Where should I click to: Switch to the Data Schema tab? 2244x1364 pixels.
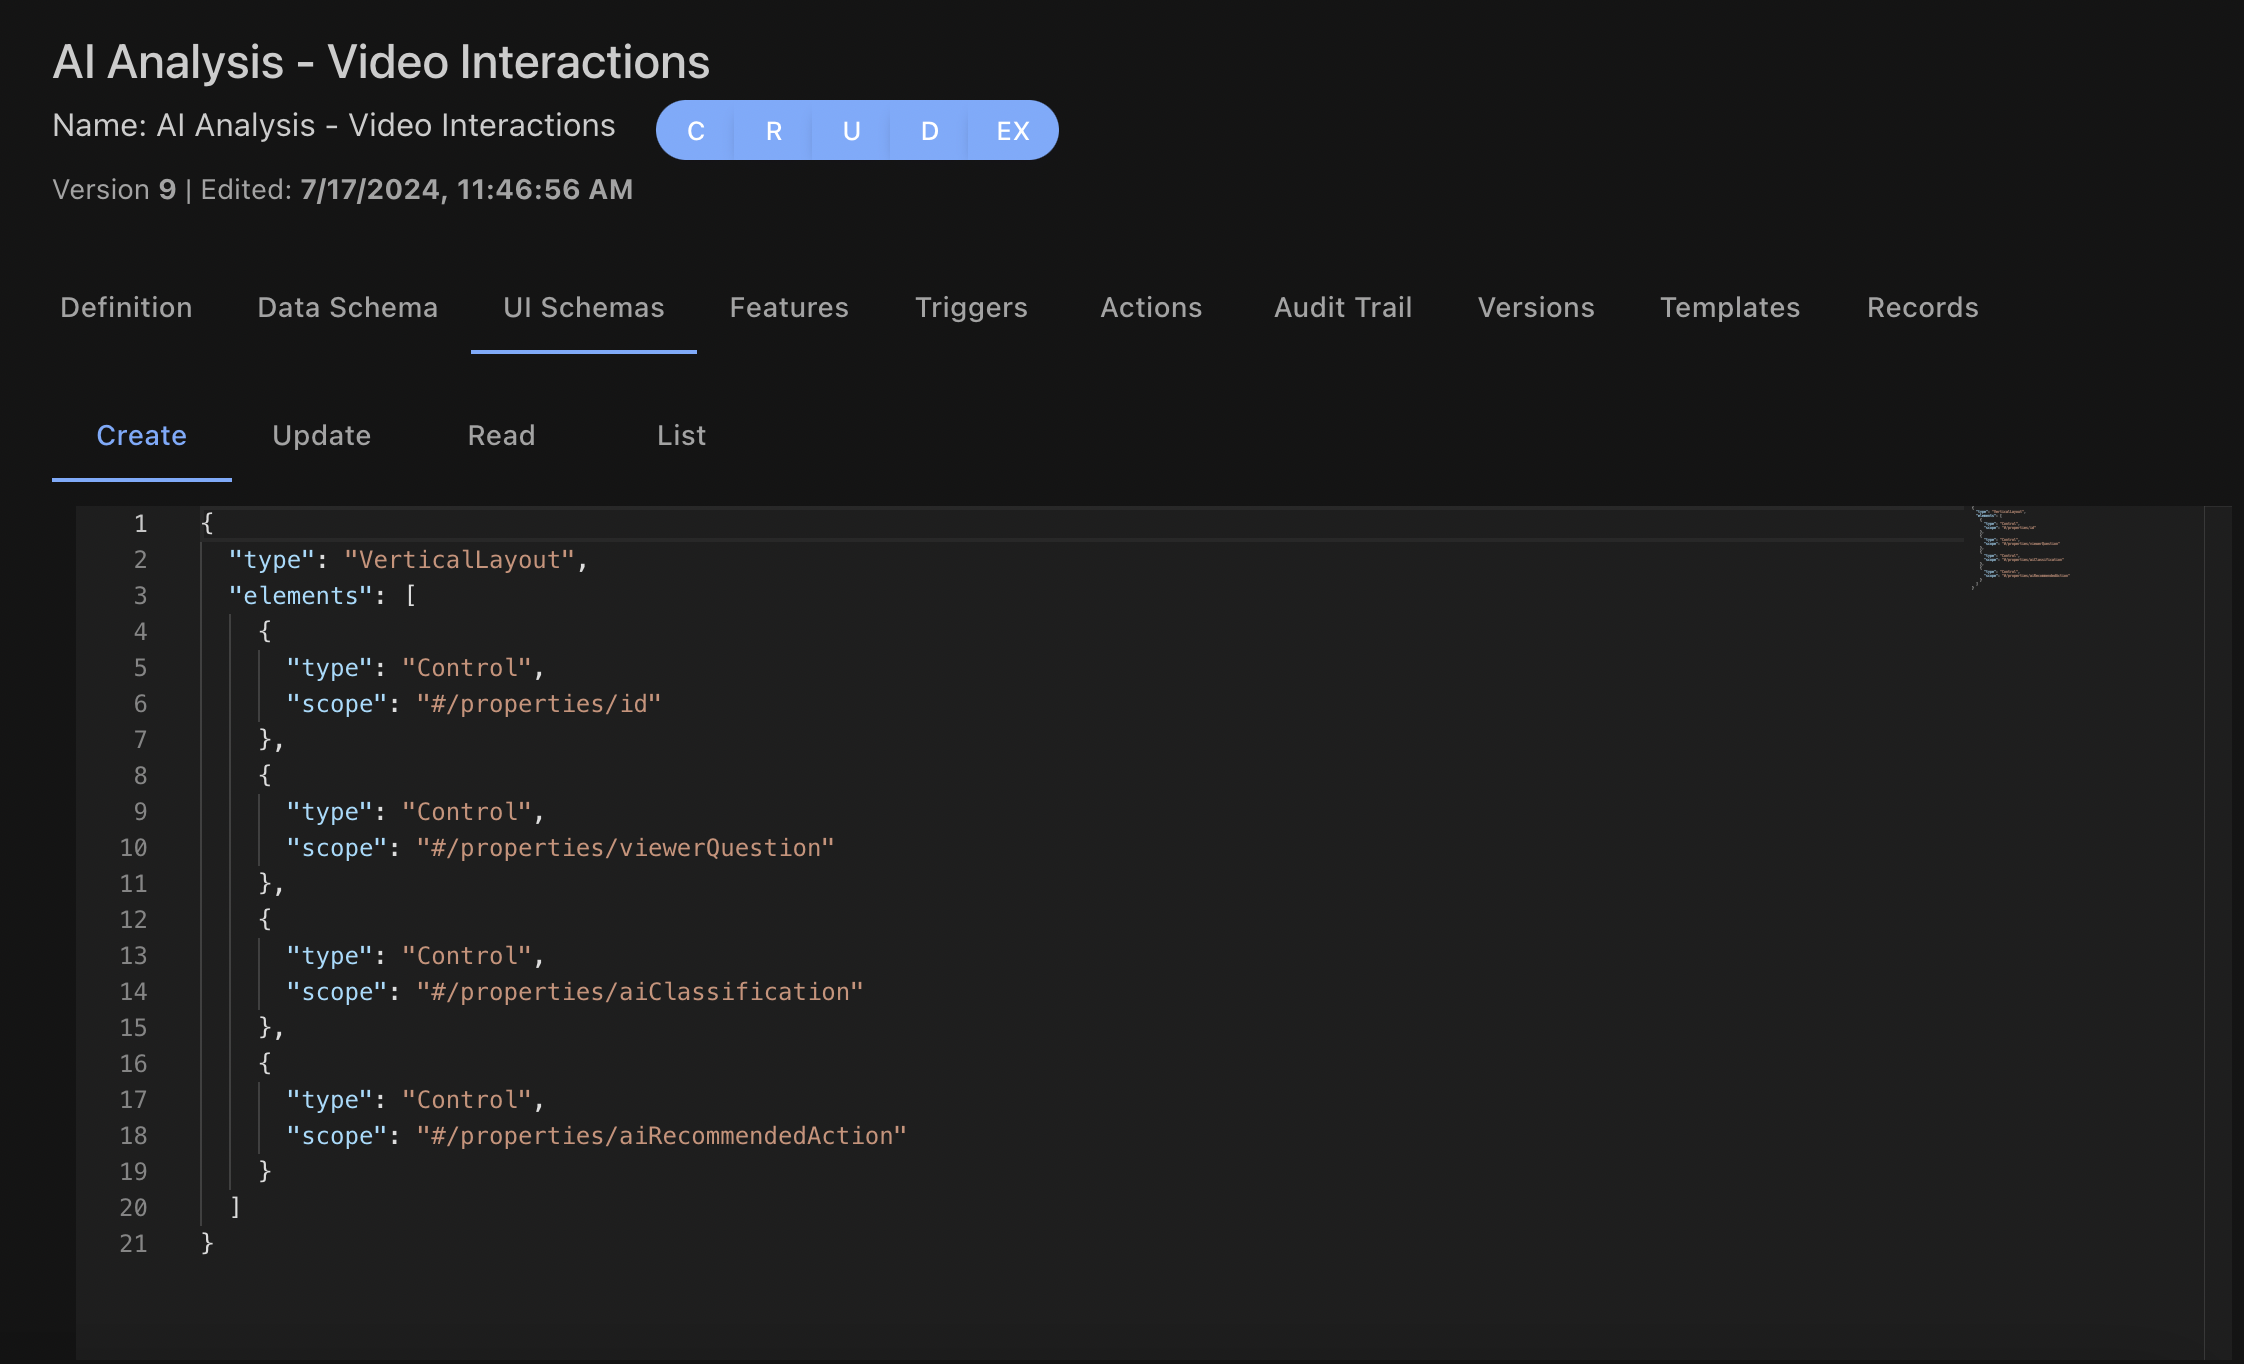[x=347, y=308]
